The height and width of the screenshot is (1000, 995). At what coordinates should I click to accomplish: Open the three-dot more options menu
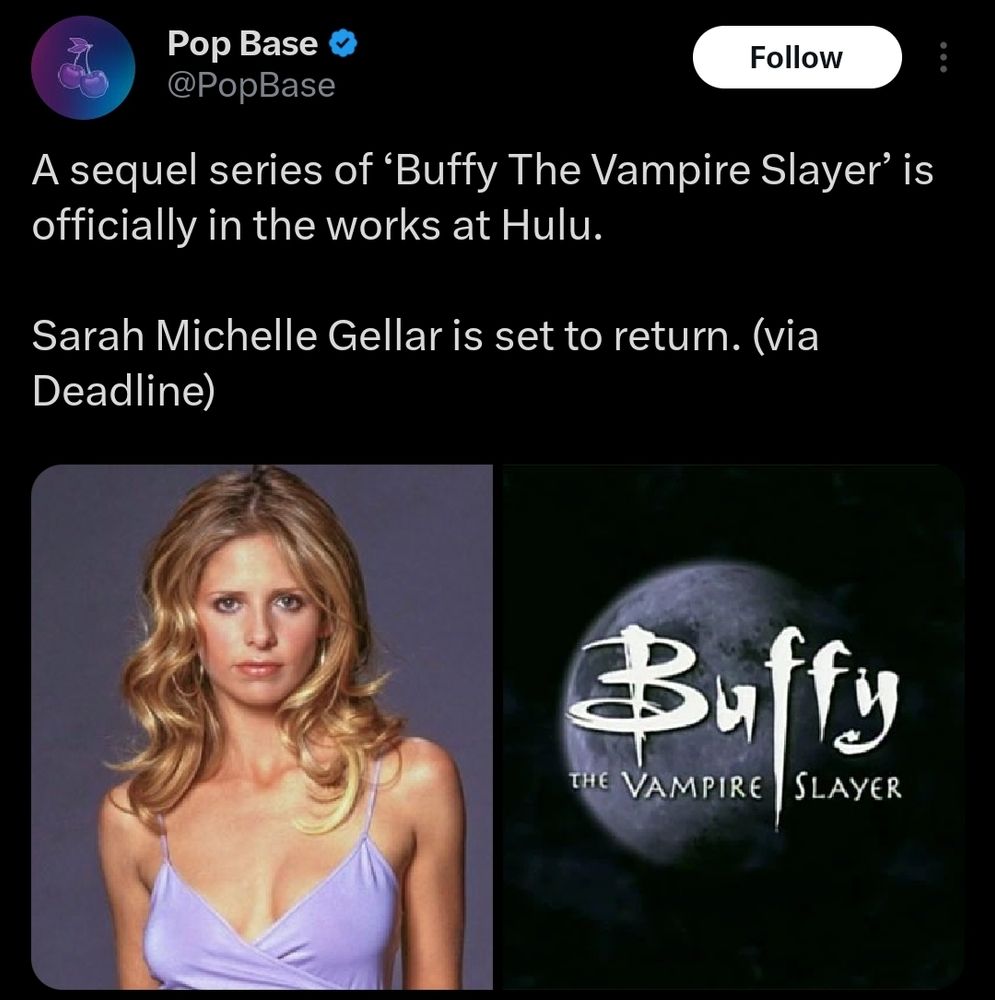pyautogui.click(x=944, y=57)
